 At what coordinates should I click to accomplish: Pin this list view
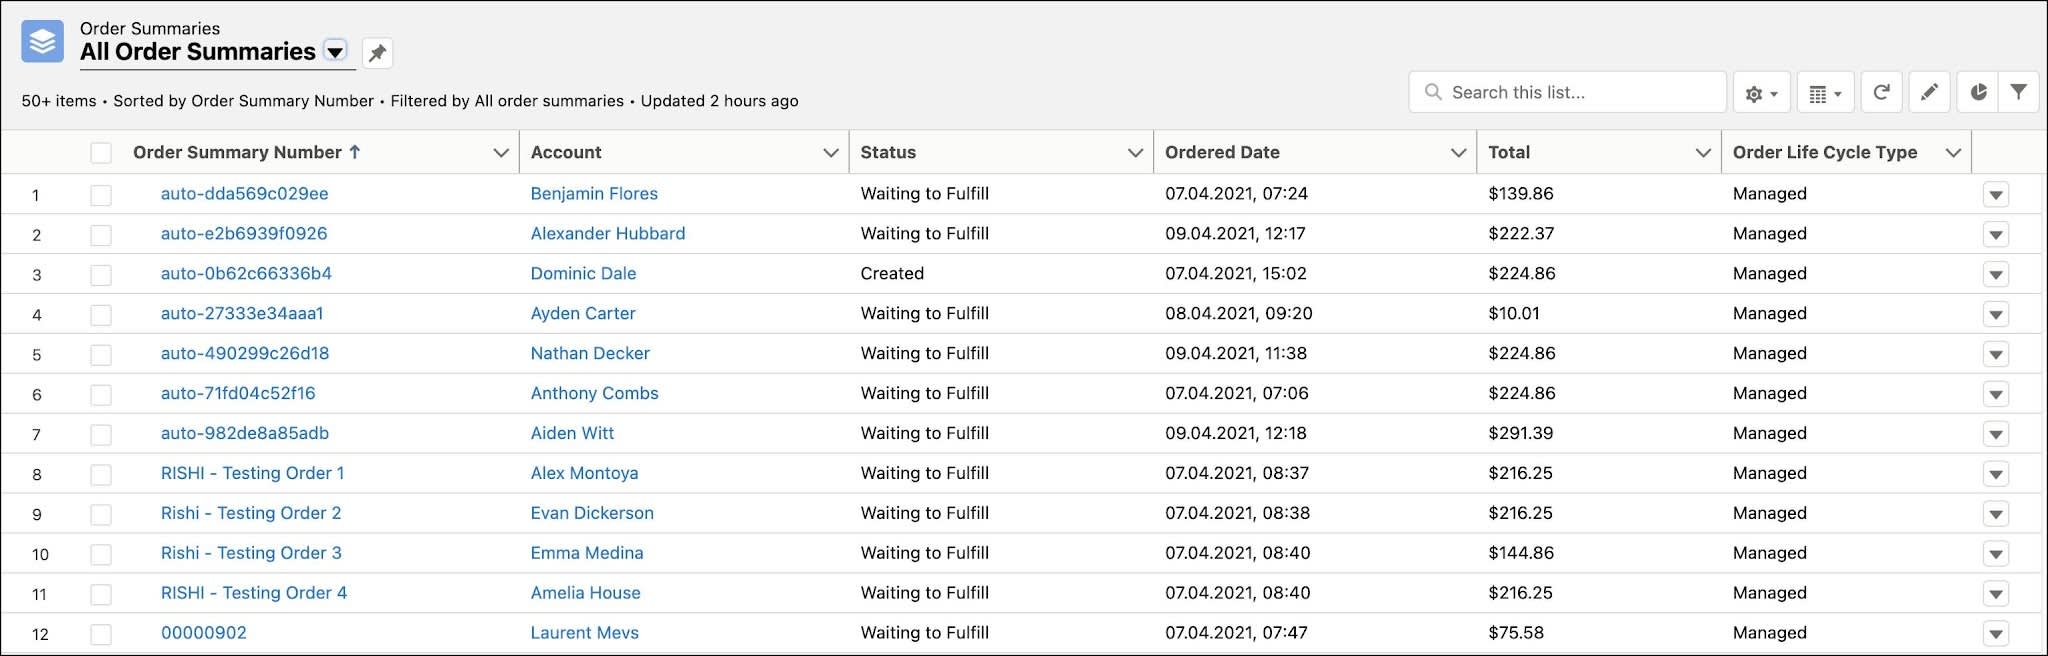coord(377,53)
